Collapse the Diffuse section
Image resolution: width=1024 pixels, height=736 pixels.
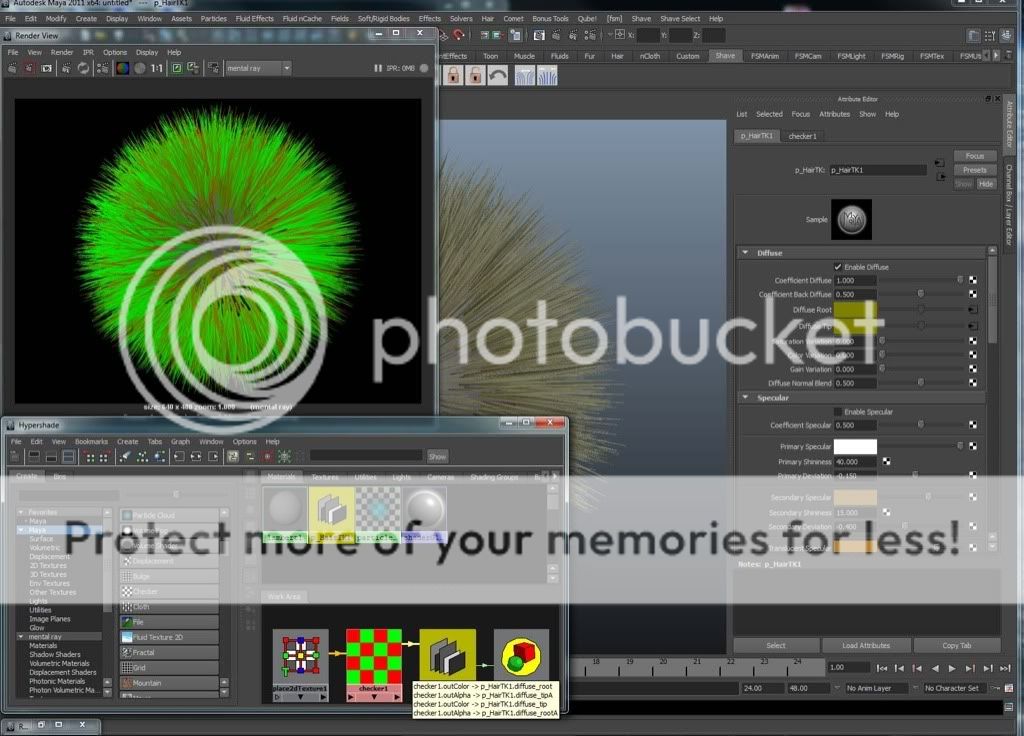(x=745, y=253)
